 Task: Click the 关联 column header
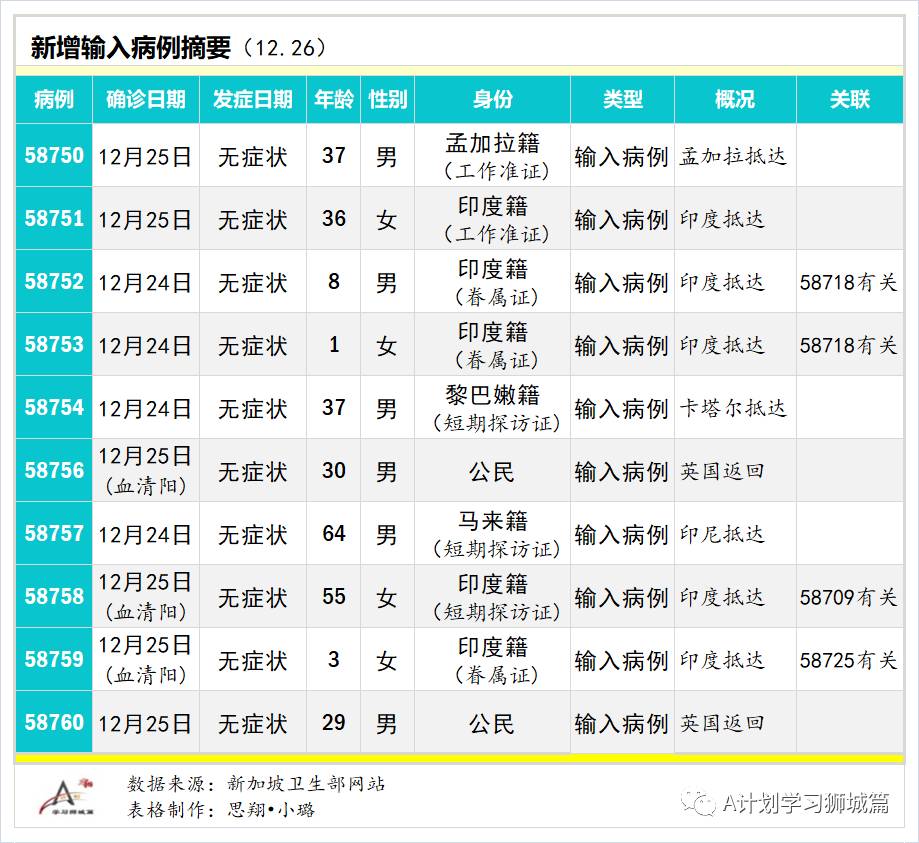tap(854, 100)
